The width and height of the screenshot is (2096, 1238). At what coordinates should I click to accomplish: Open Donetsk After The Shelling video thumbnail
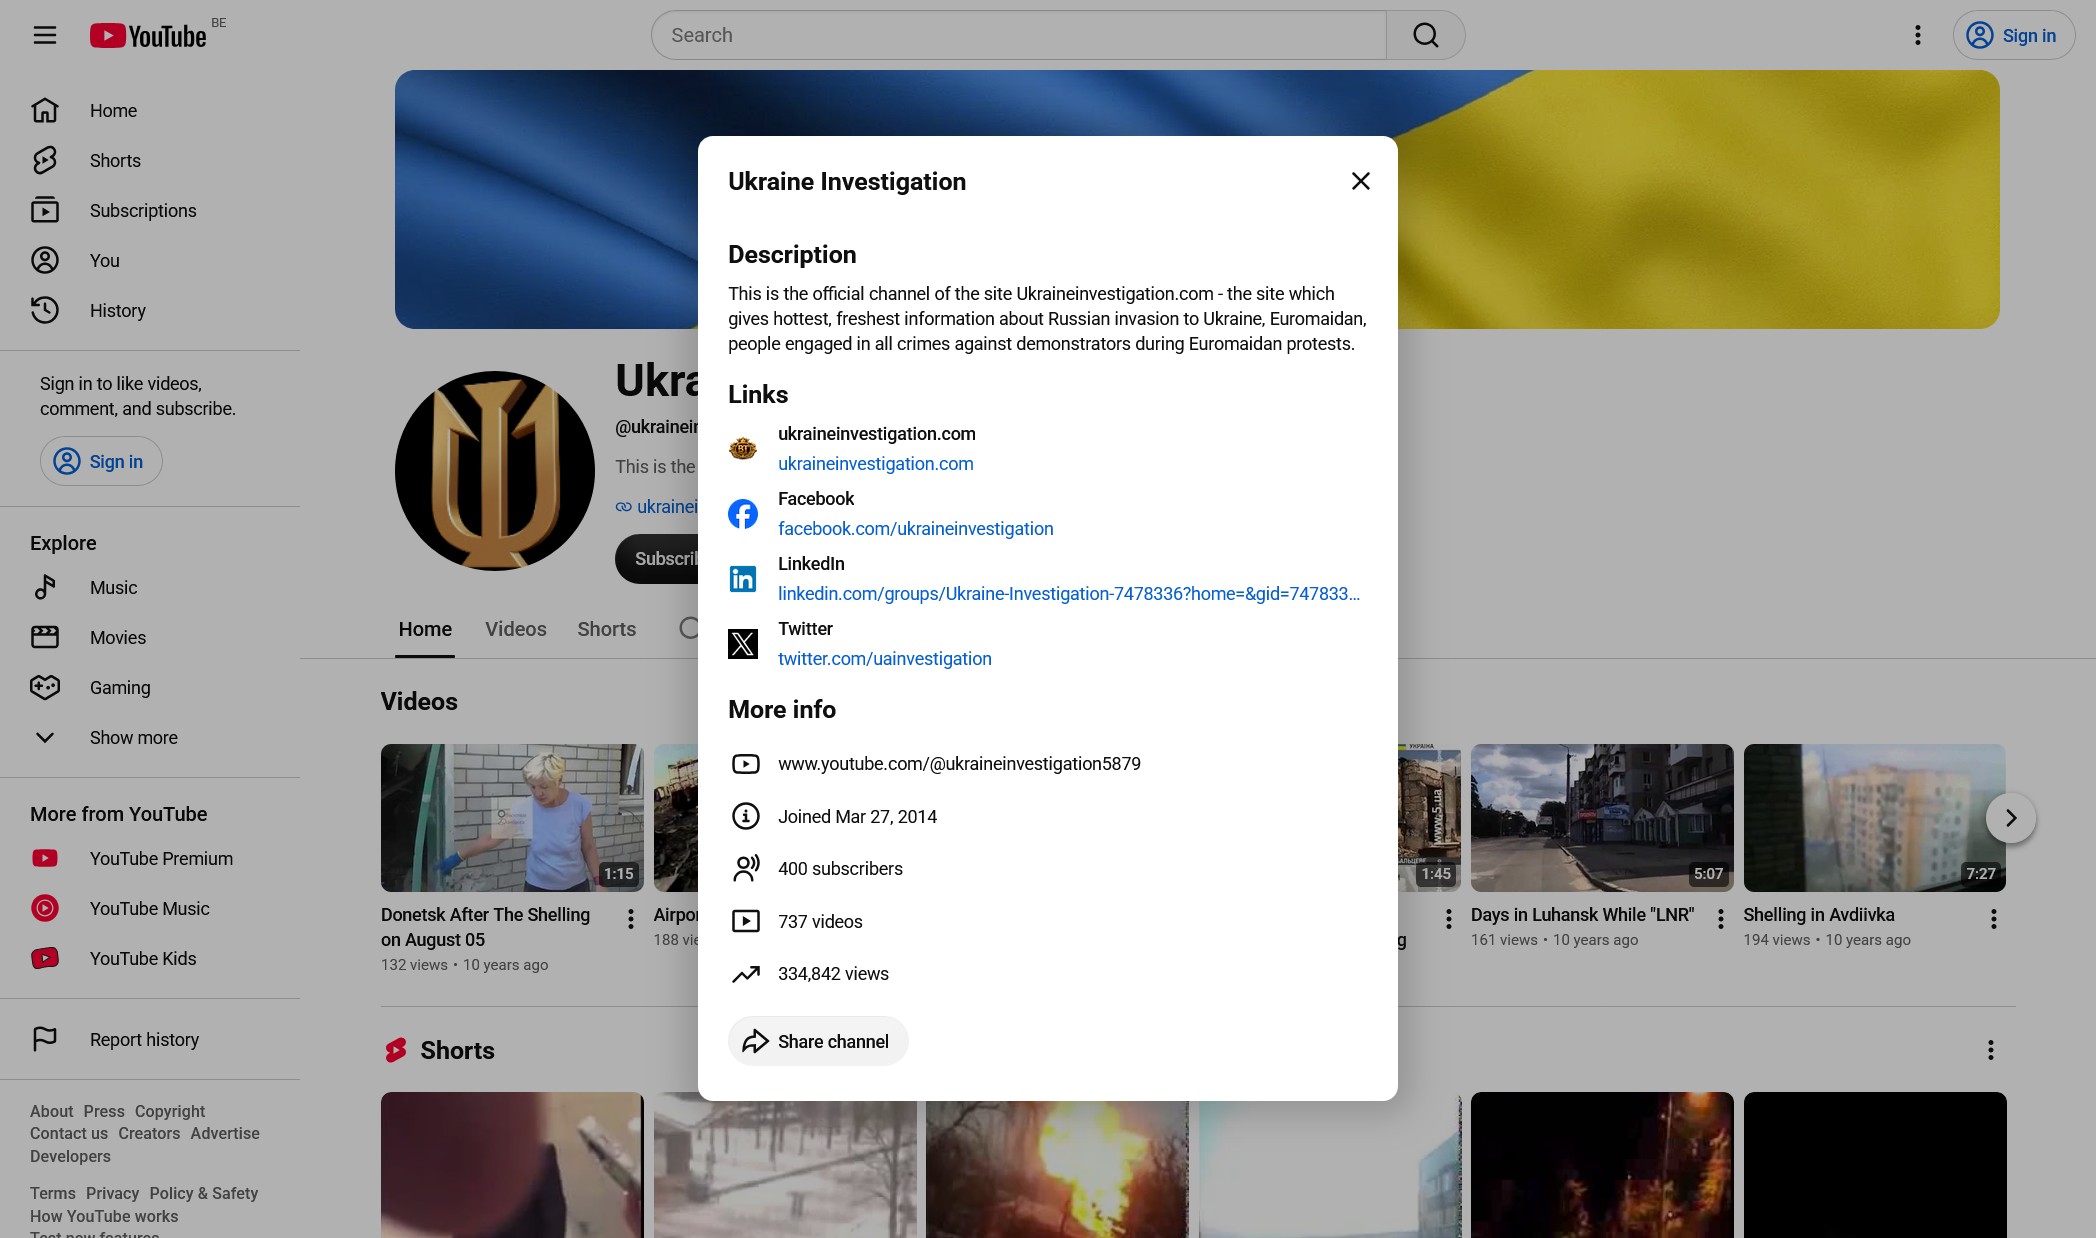click(512, 818)
